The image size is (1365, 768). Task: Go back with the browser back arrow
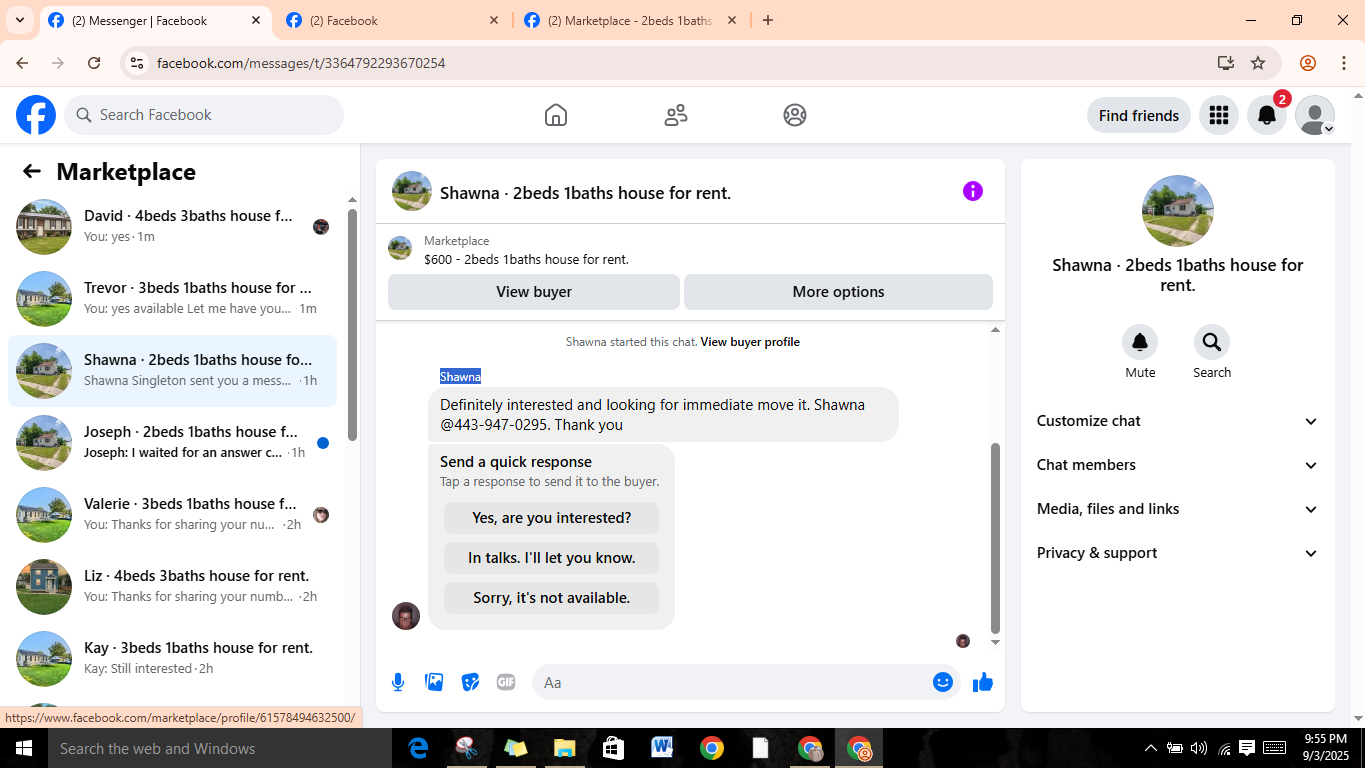[22, 63]
